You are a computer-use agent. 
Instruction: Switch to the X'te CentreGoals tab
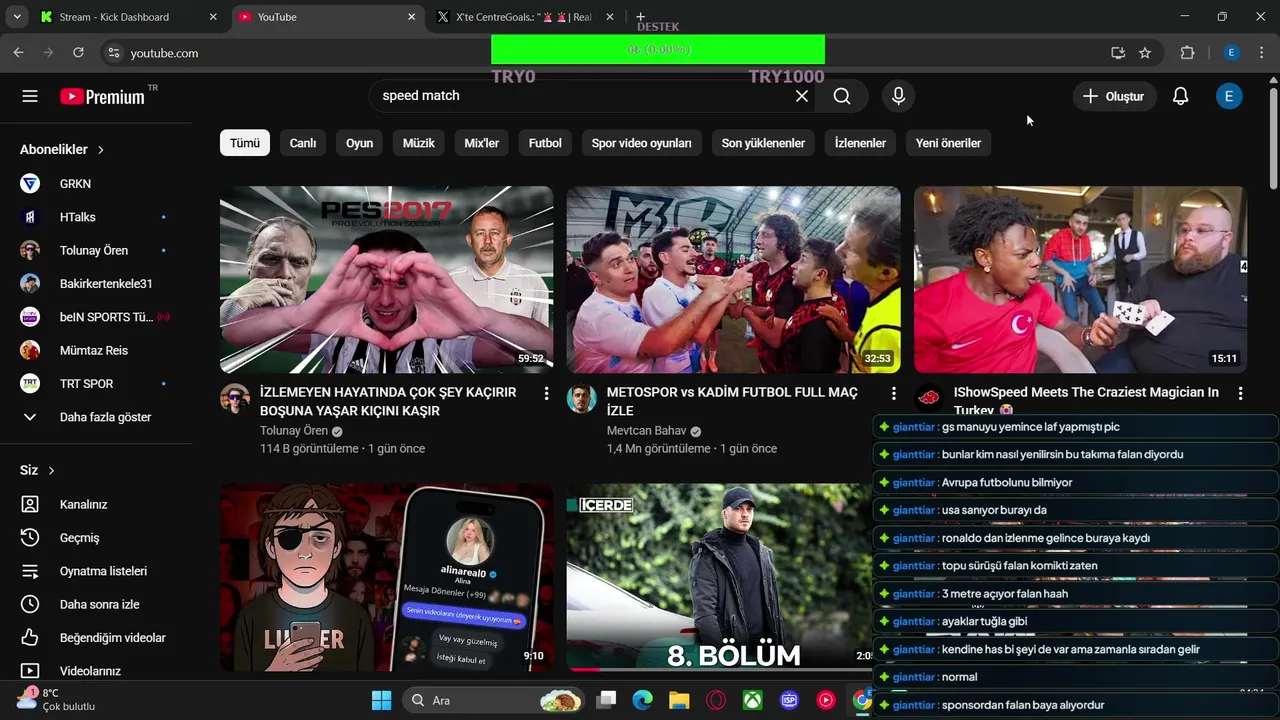pyautogui.click(x=524, y=17)
